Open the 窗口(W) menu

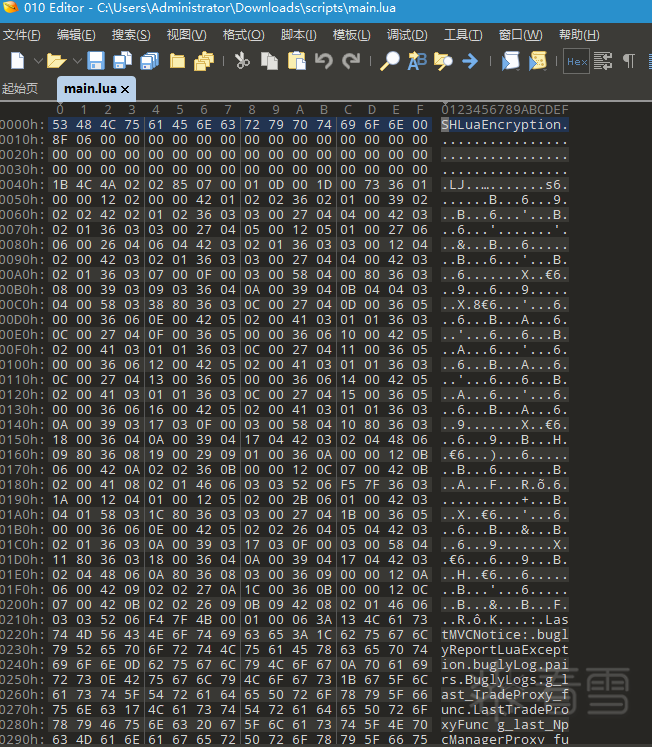(521, 35)
